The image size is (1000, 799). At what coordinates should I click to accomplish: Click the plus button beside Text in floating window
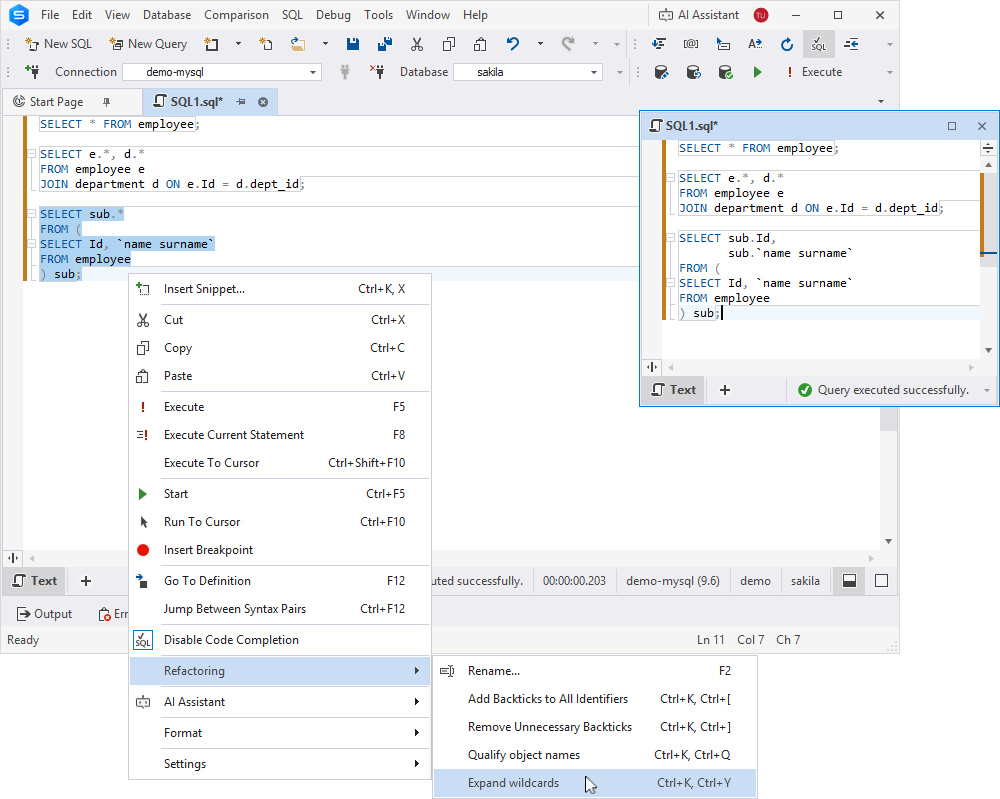pyautogui.click(x=724, y=390)
